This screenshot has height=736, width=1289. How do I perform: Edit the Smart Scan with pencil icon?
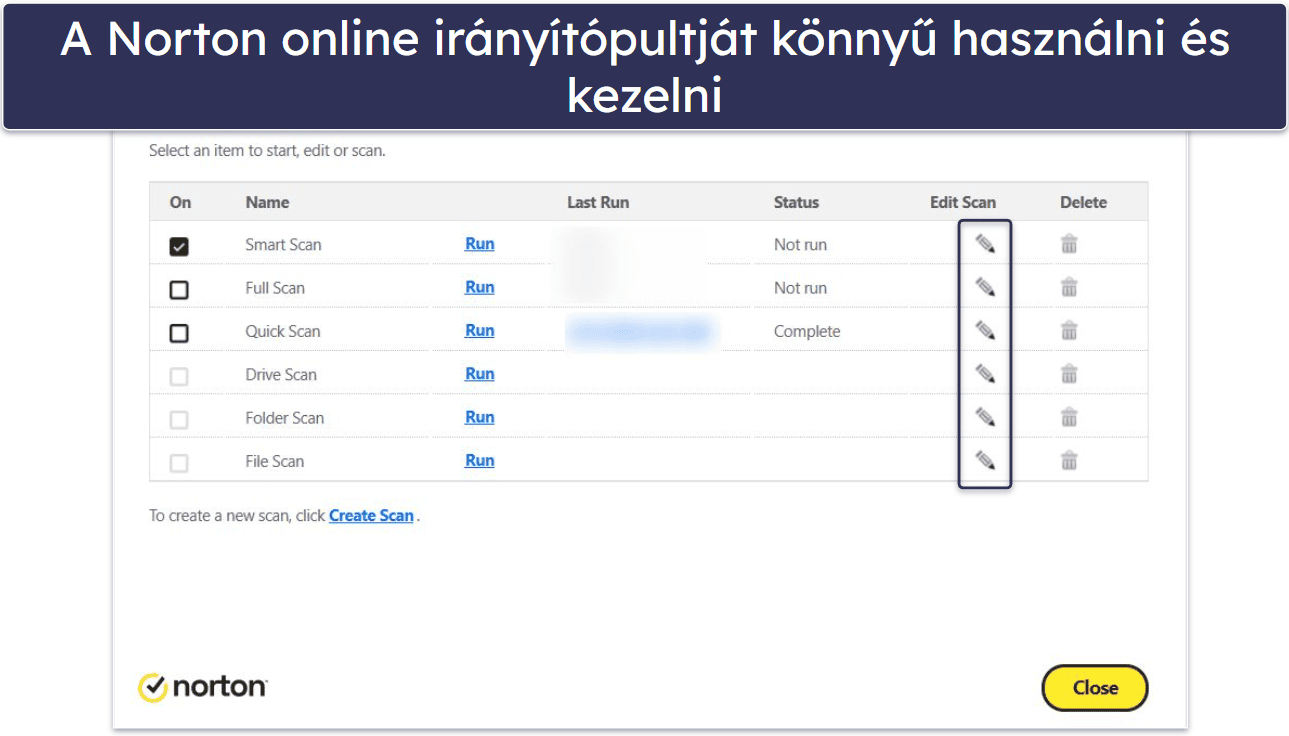click(x=985, y=244)
